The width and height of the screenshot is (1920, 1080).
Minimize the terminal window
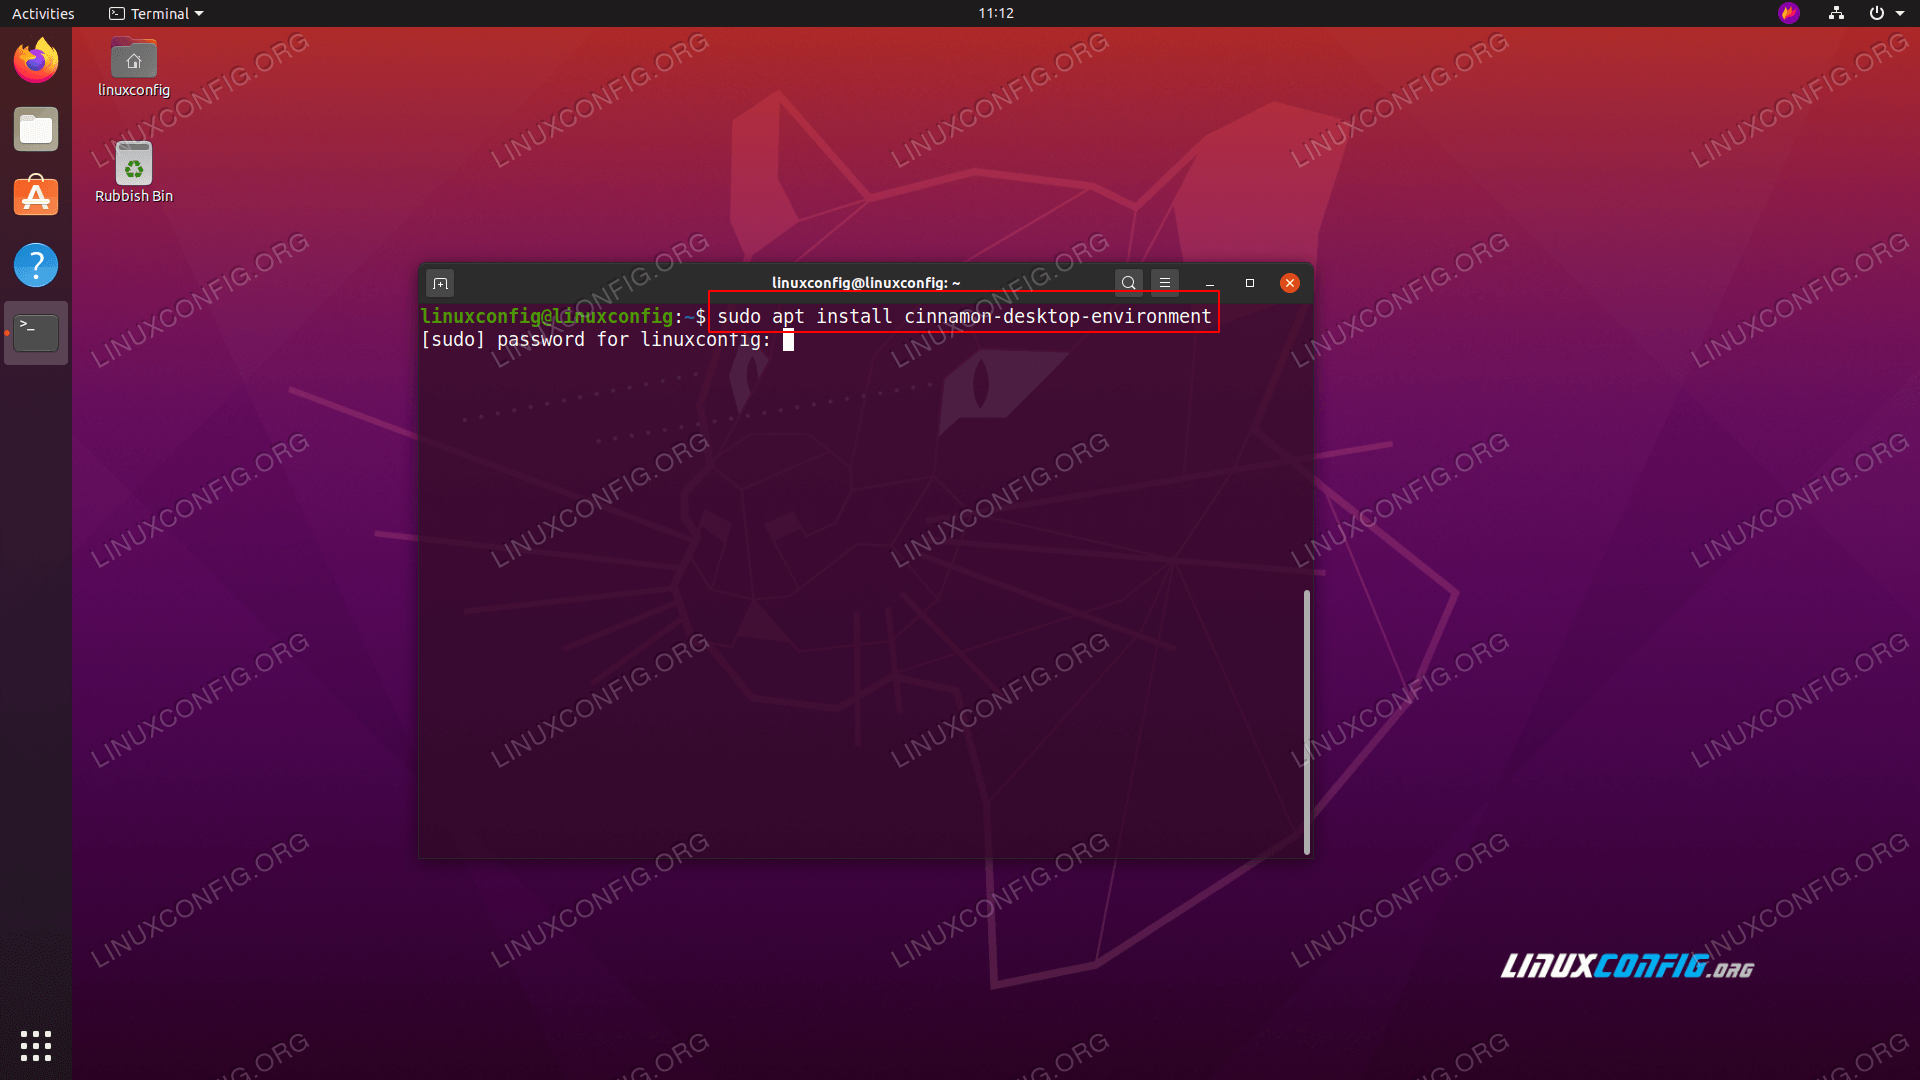[x=1210, y=283]
